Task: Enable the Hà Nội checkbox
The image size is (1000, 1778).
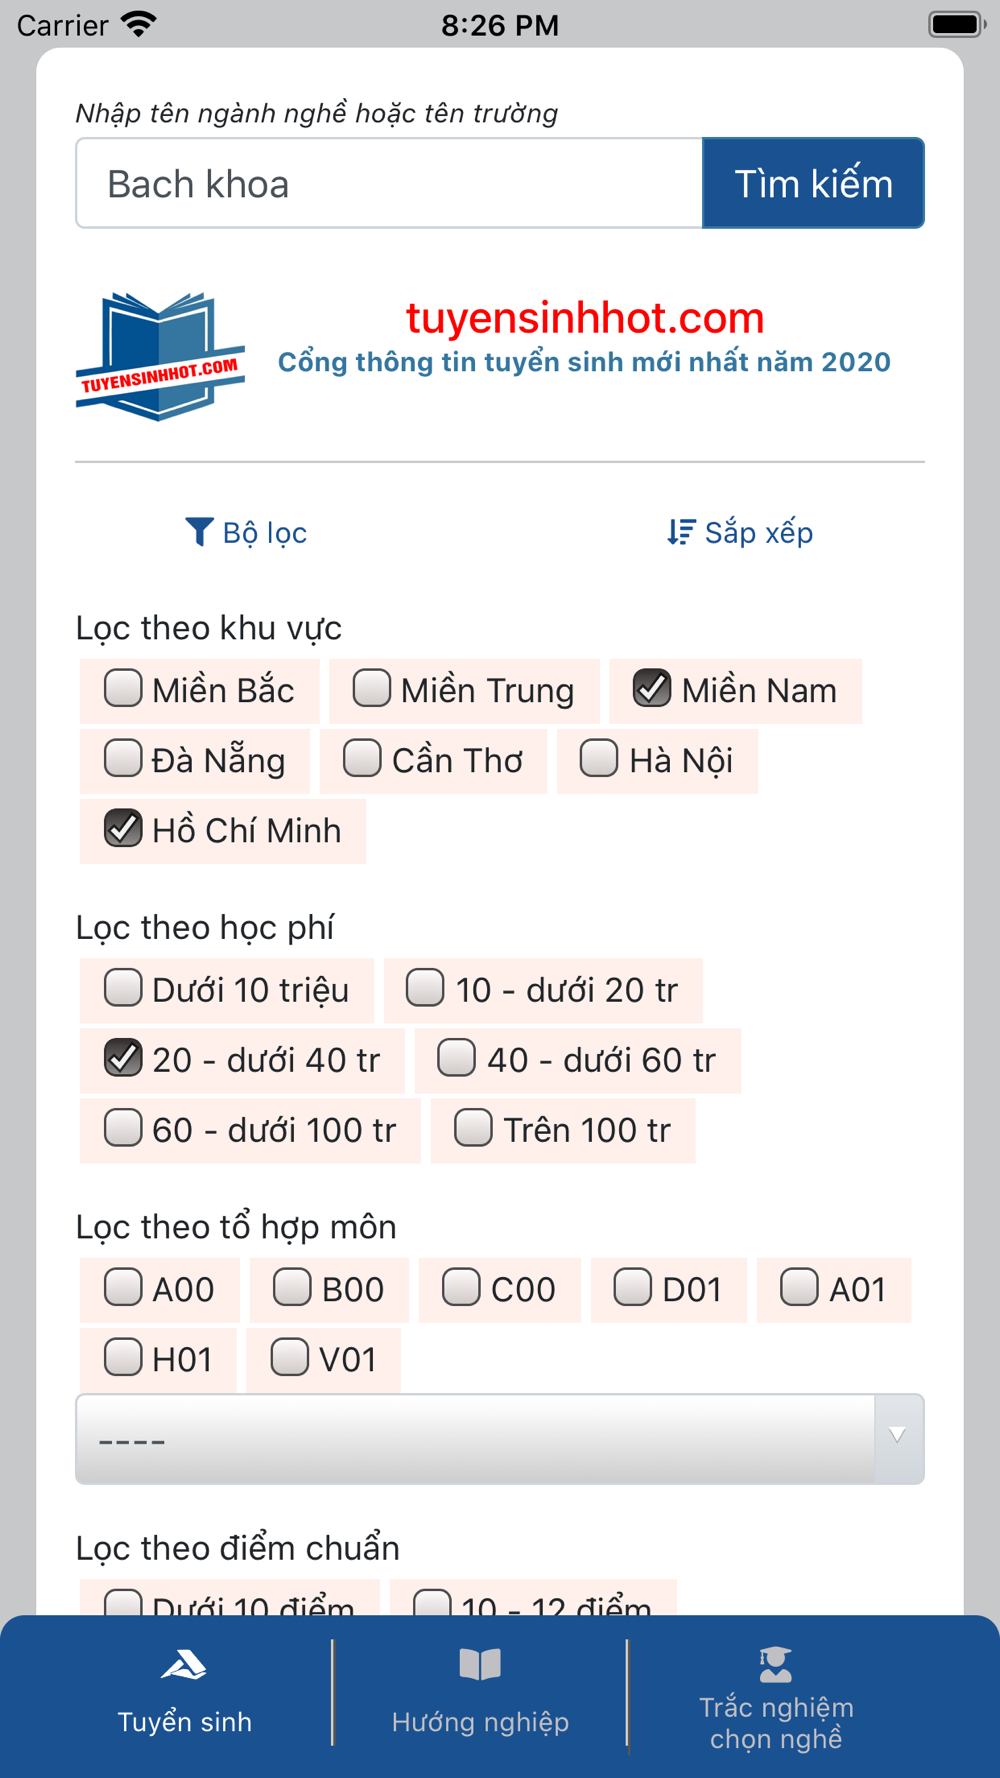Action: [x=599, y=758]
